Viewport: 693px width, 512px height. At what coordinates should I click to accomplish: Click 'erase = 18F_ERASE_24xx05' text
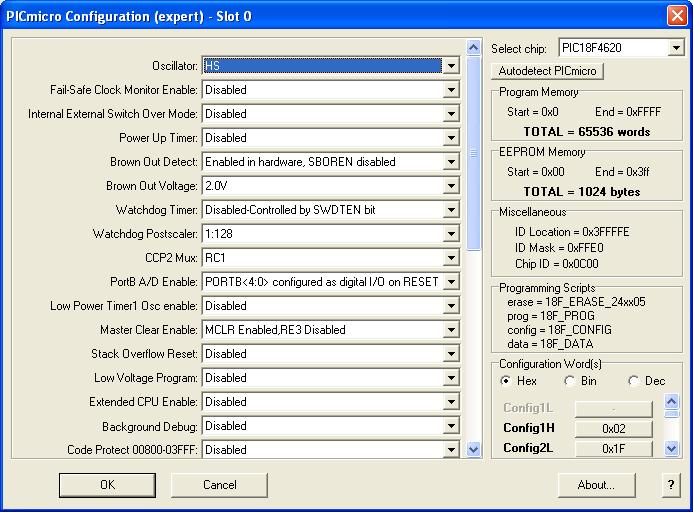pyautogui.click(x=576, y=302)
